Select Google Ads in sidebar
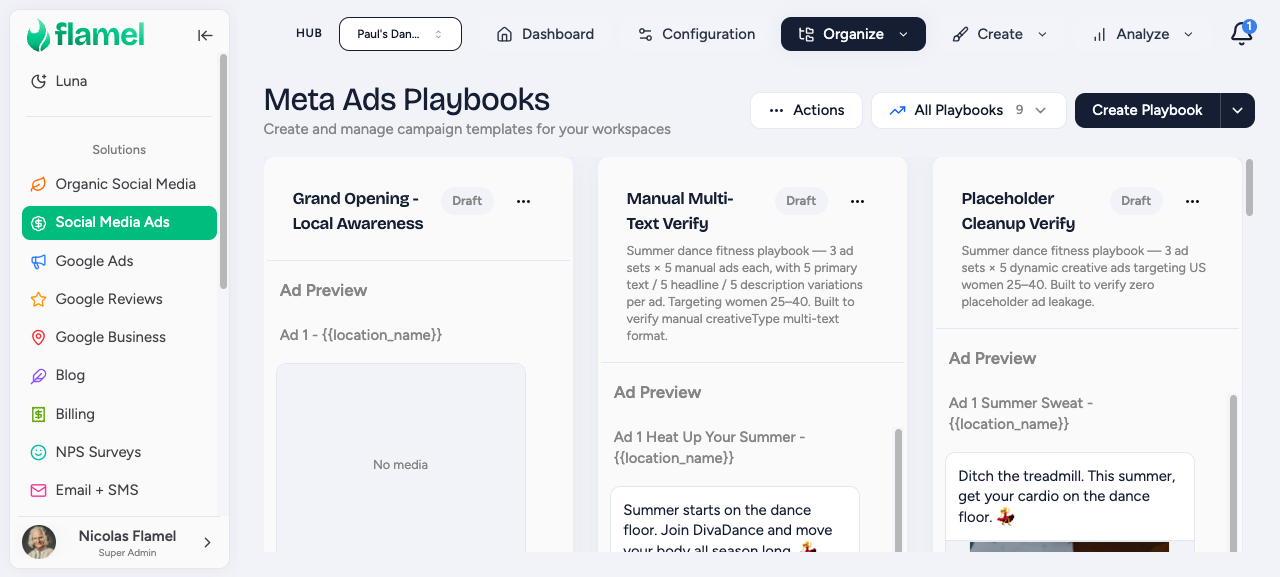The image size is (1280, 577). [119, 261]
